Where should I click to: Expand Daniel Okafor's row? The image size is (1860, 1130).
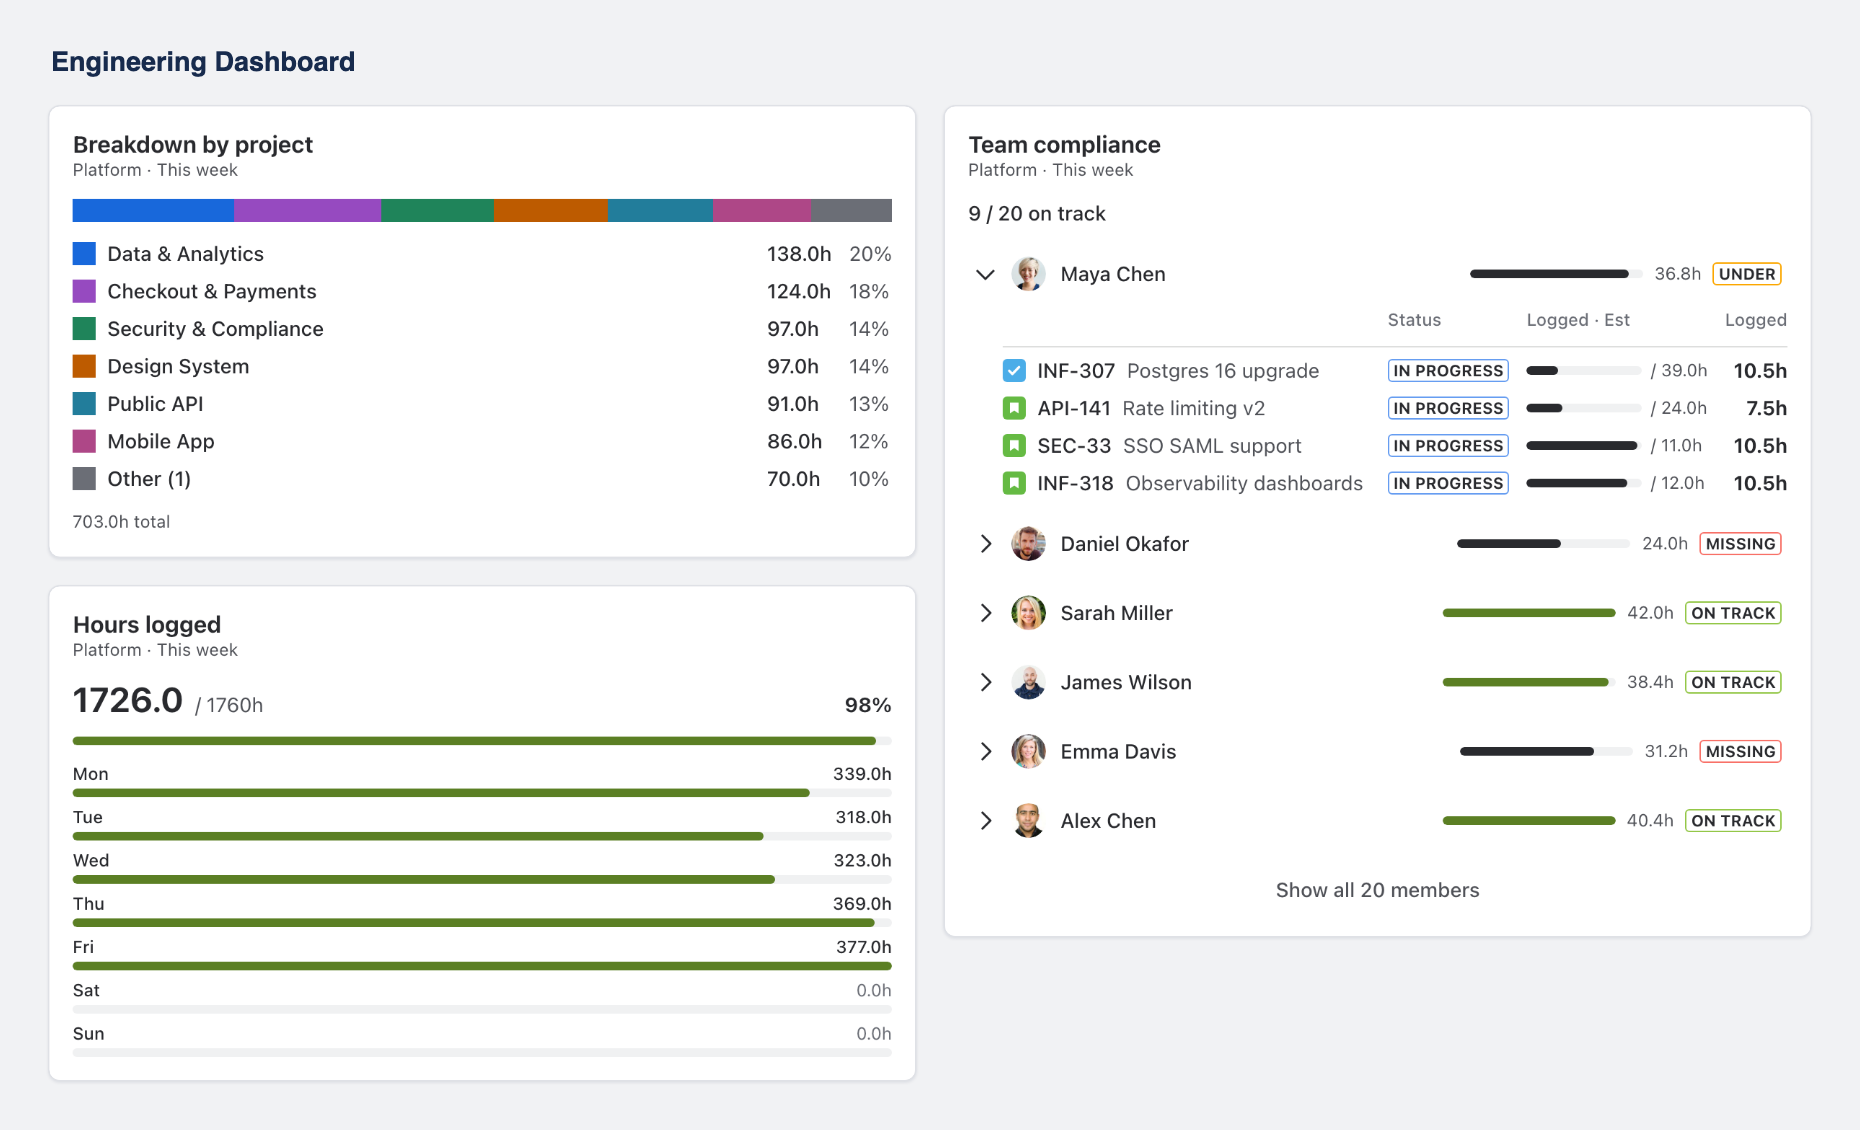point(985,544)
